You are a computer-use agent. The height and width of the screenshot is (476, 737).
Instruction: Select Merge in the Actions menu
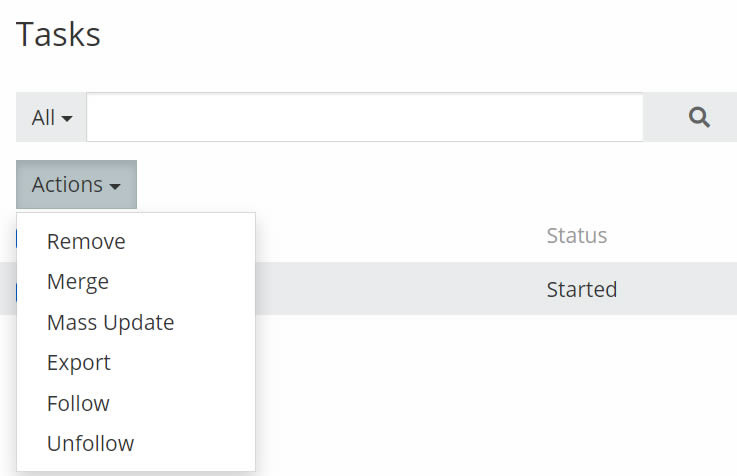pyautogui.click(x=78, y=282)
